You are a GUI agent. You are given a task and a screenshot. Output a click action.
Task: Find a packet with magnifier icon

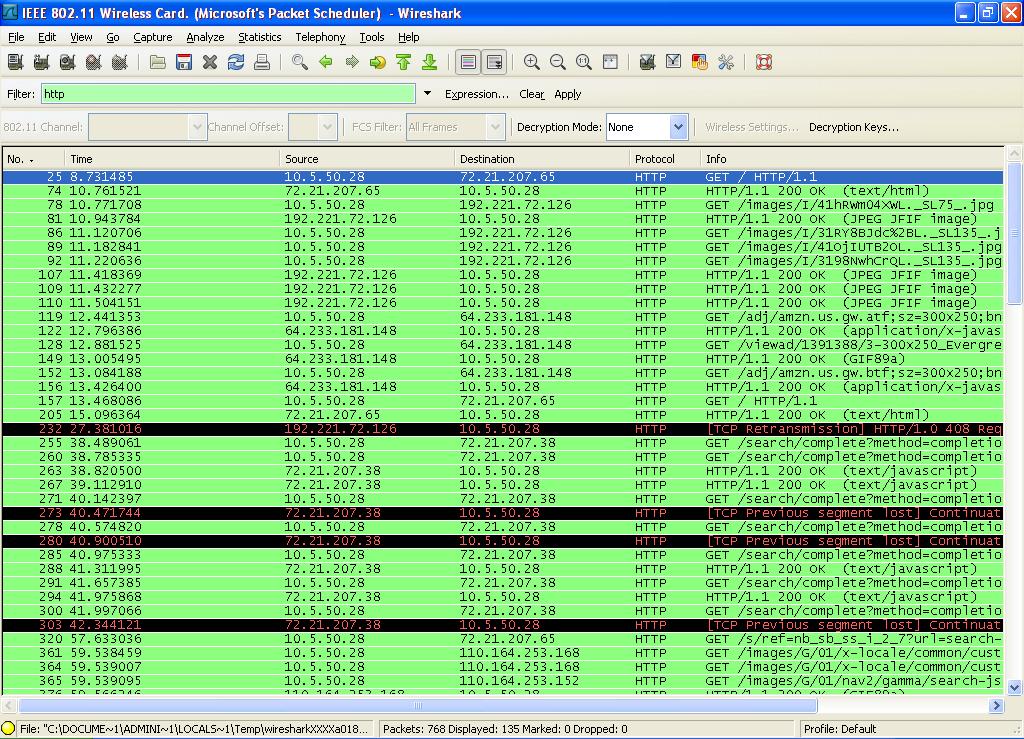coord(300,62)
